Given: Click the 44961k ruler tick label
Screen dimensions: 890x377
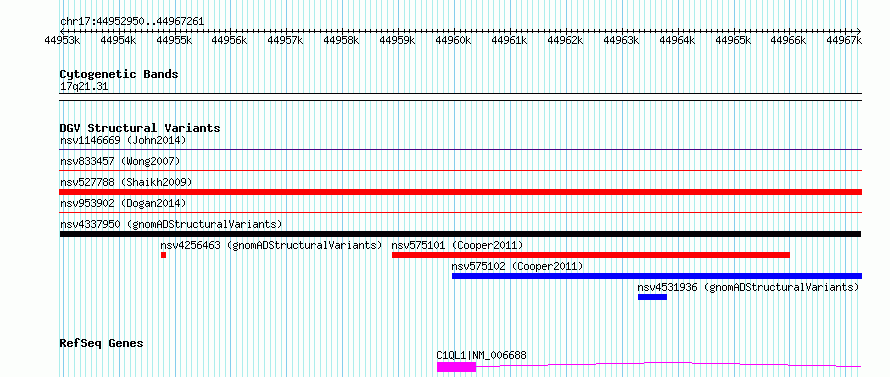Looking at the screenshot, I should tap(509, 40).
